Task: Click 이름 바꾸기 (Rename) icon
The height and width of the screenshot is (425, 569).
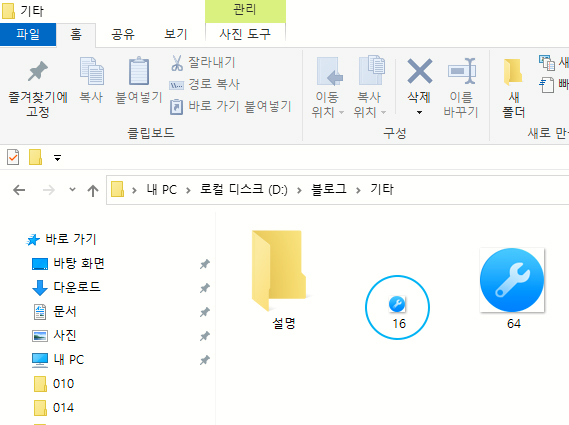Action: pos(461,71)
